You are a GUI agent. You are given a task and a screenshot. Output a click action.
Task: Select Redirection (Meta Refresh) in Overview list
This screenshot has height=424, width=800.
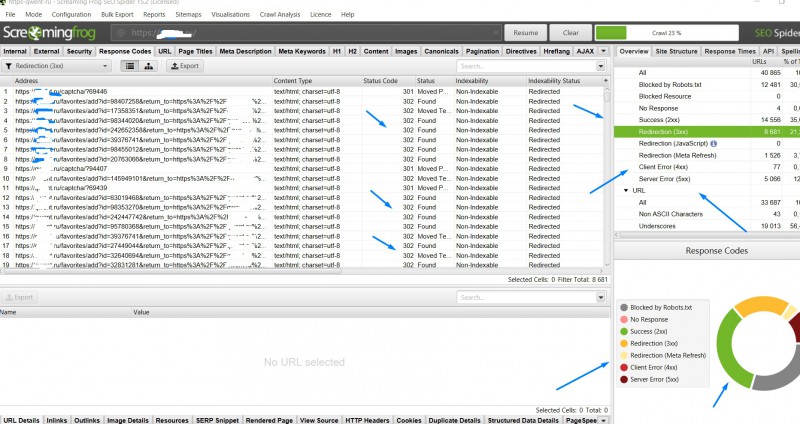[x=678, y=156]
